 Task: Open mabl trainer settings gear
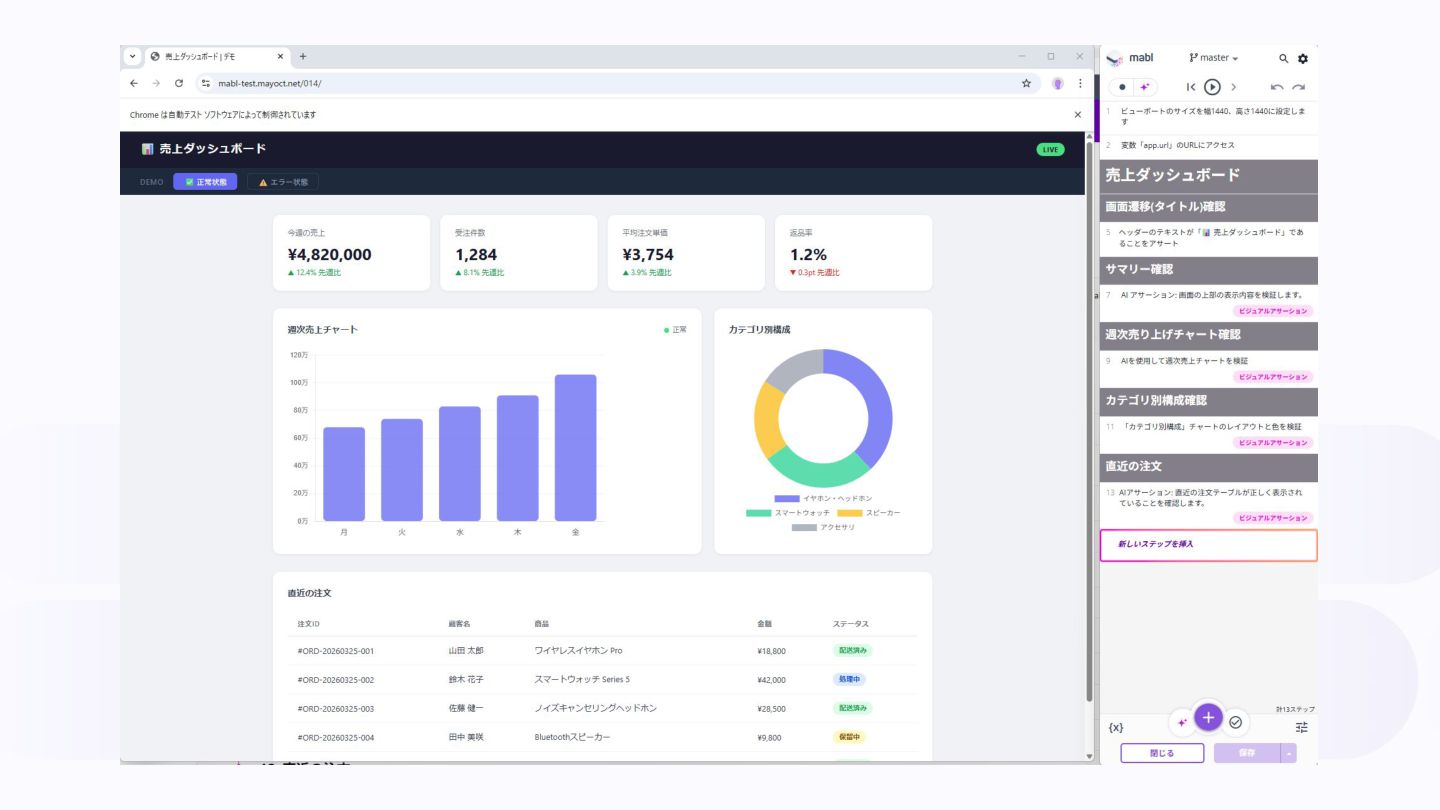tap(1302, 59)
